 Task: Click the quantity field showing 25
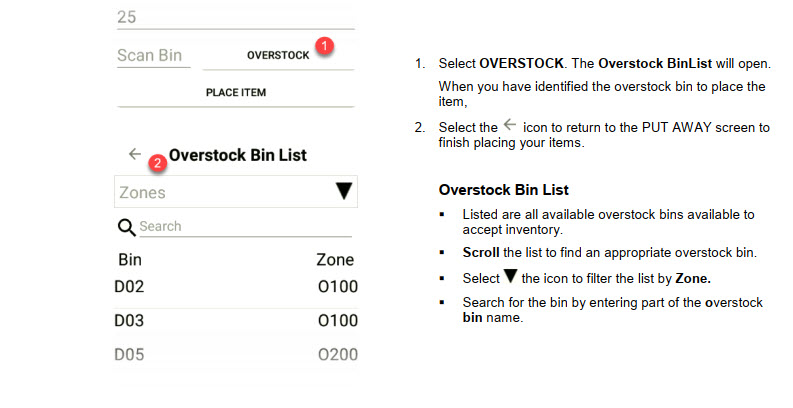point(235,17)
